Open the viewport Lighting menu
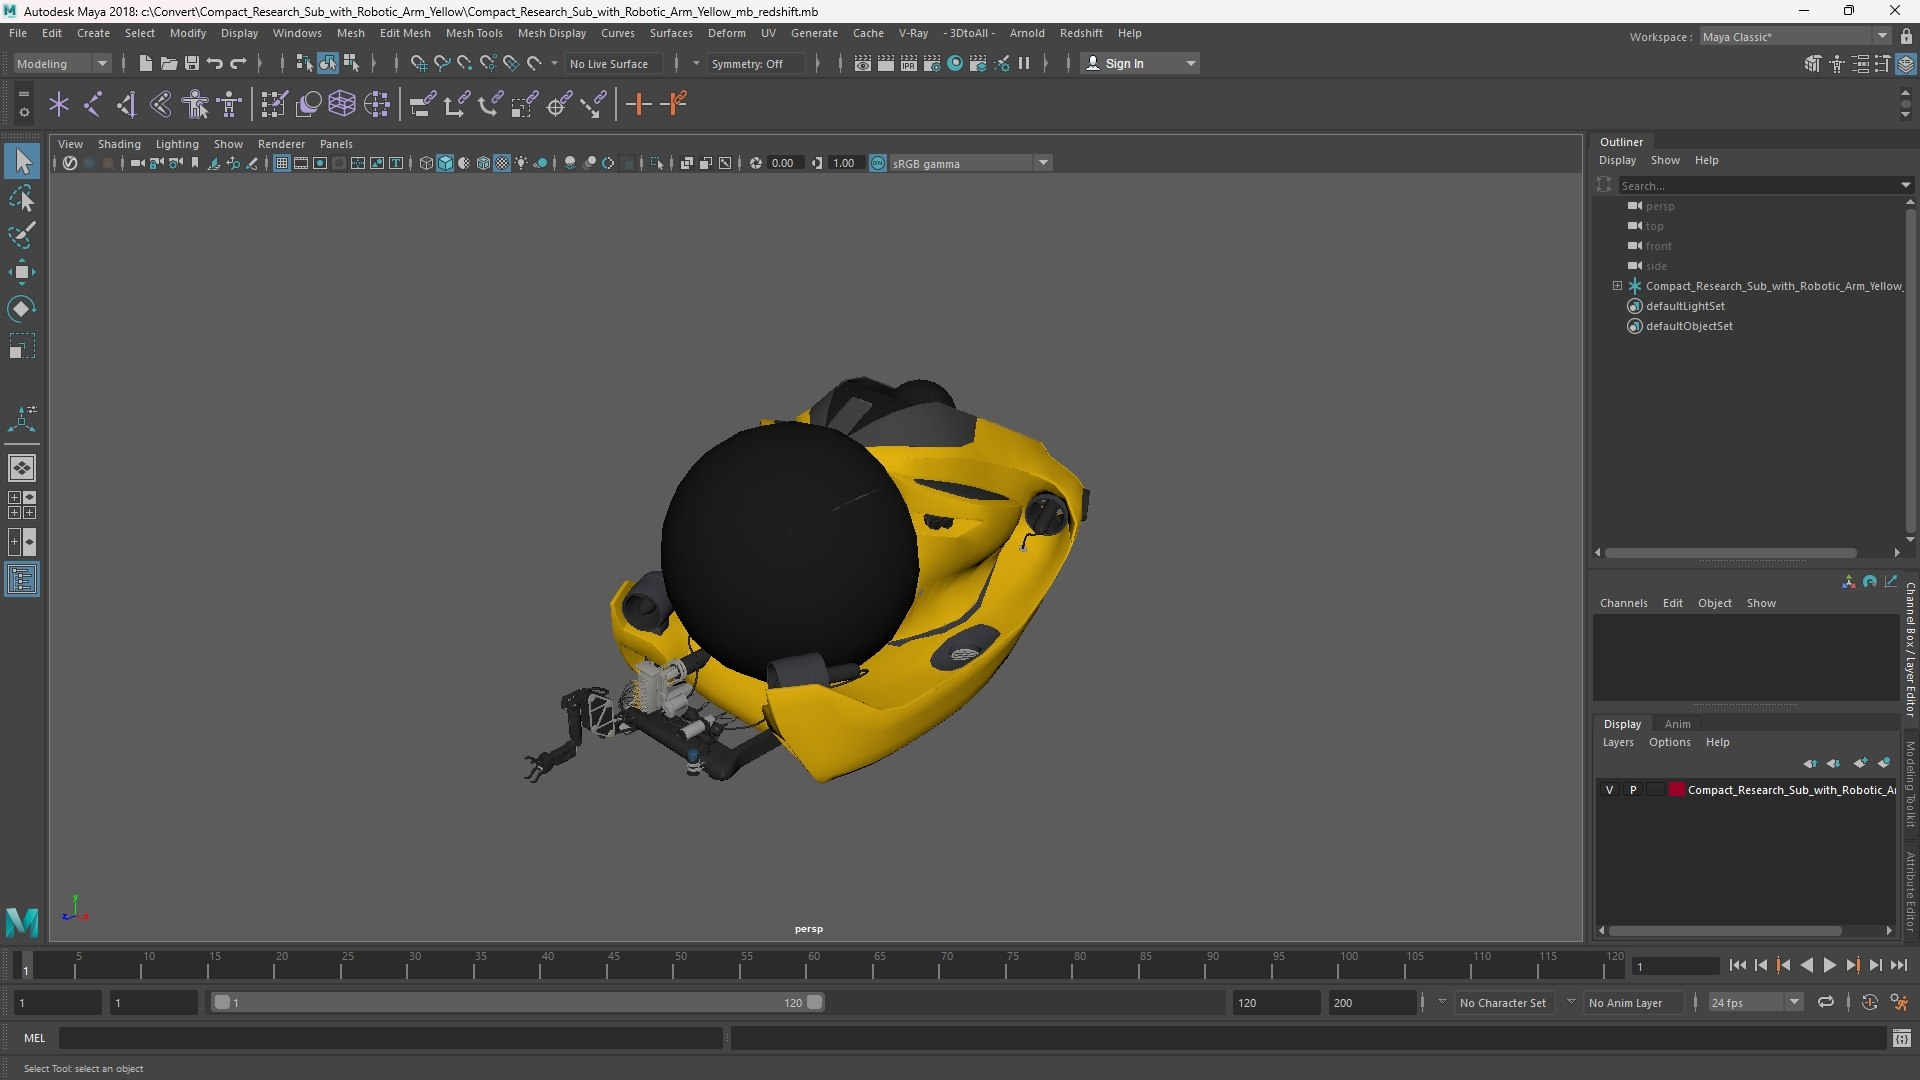 (x=177, y=144)
